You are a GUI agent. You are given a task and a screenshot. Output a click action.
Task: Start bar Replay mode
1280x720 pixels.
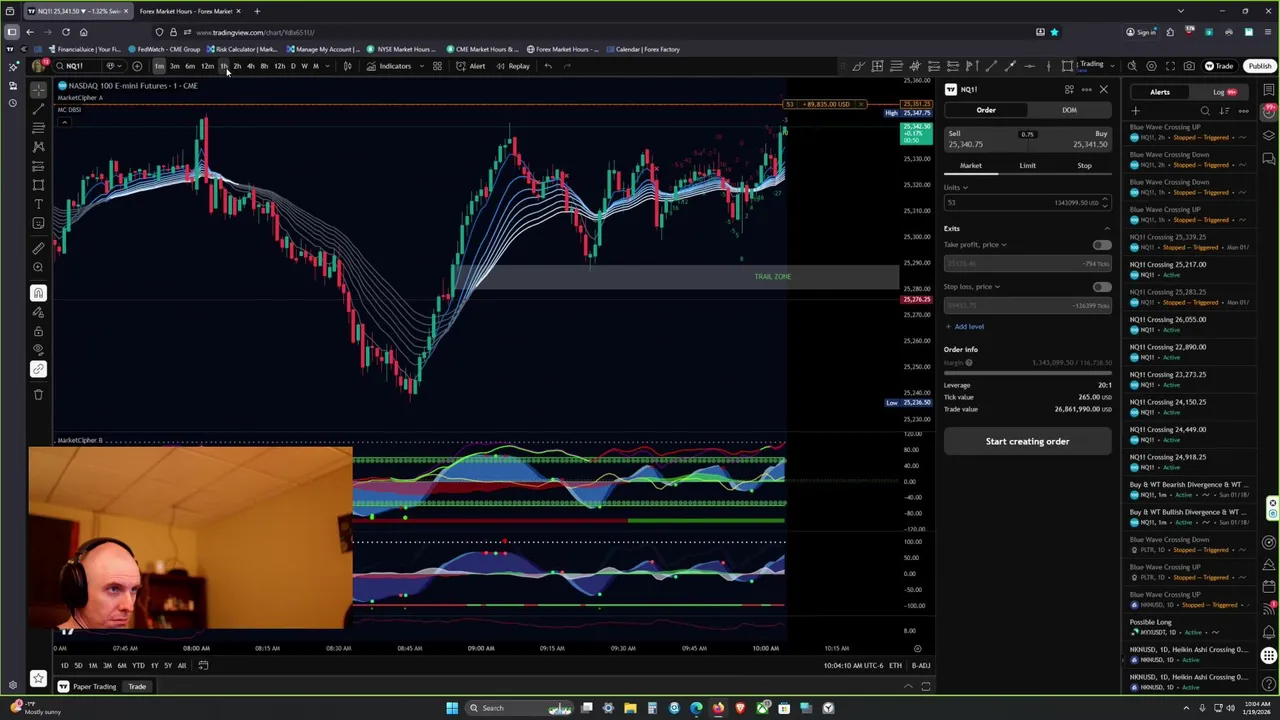click(513, 66)
